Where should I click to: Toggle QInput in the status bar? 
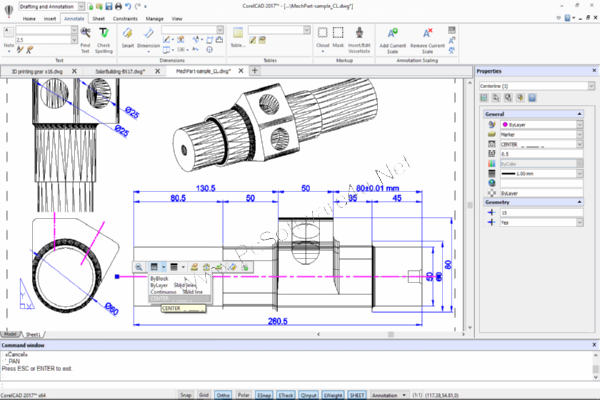click(308, 395)
